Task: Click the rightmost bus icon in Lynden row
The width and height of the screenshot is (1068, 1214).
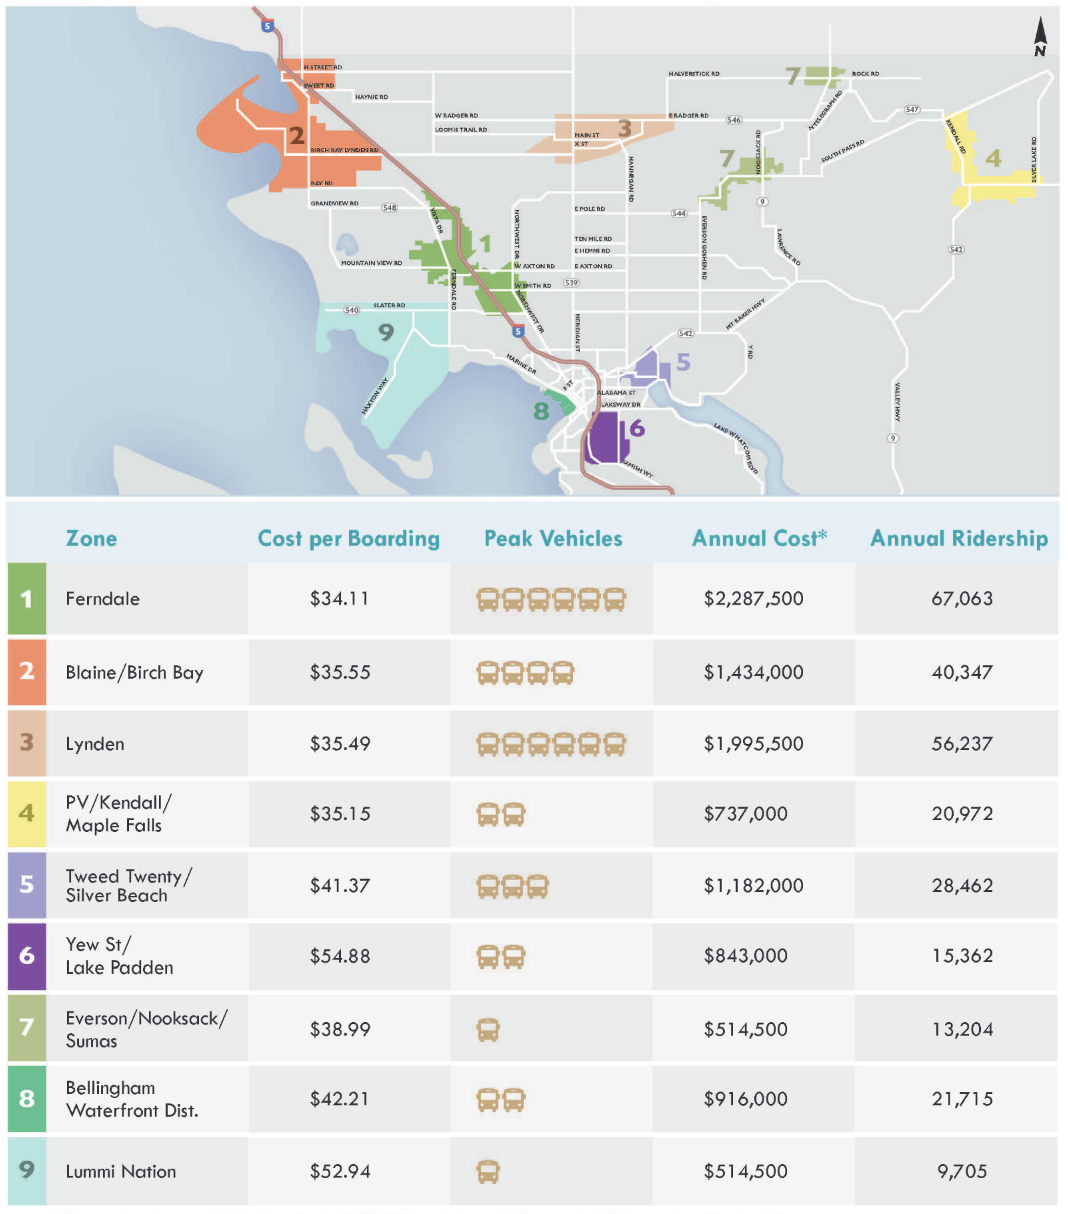Action: 614,744
